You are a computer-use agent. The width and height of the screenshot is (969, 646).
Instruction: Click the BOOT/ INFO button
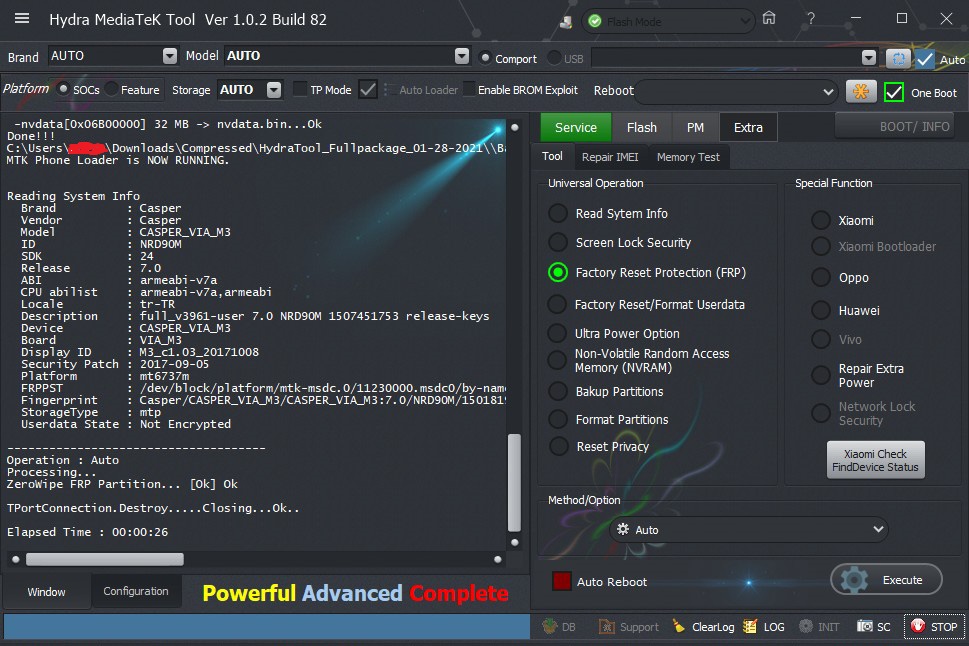pyautogui.click(x=895, y=126)
